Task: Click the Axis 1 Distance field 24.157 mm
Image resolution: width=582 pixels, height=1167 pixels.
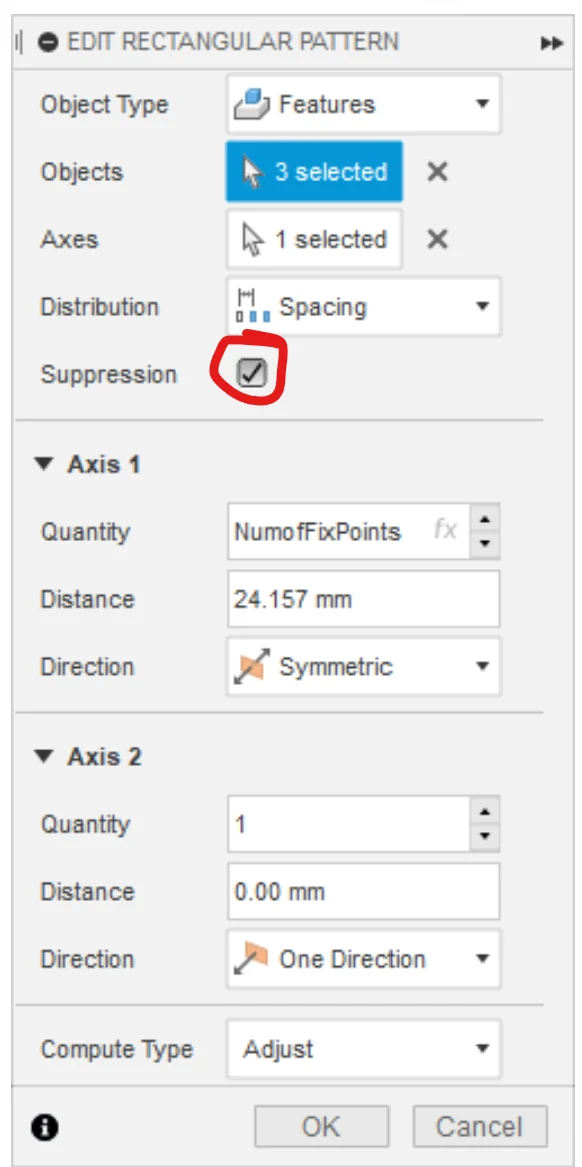Action: pos(364,598)
